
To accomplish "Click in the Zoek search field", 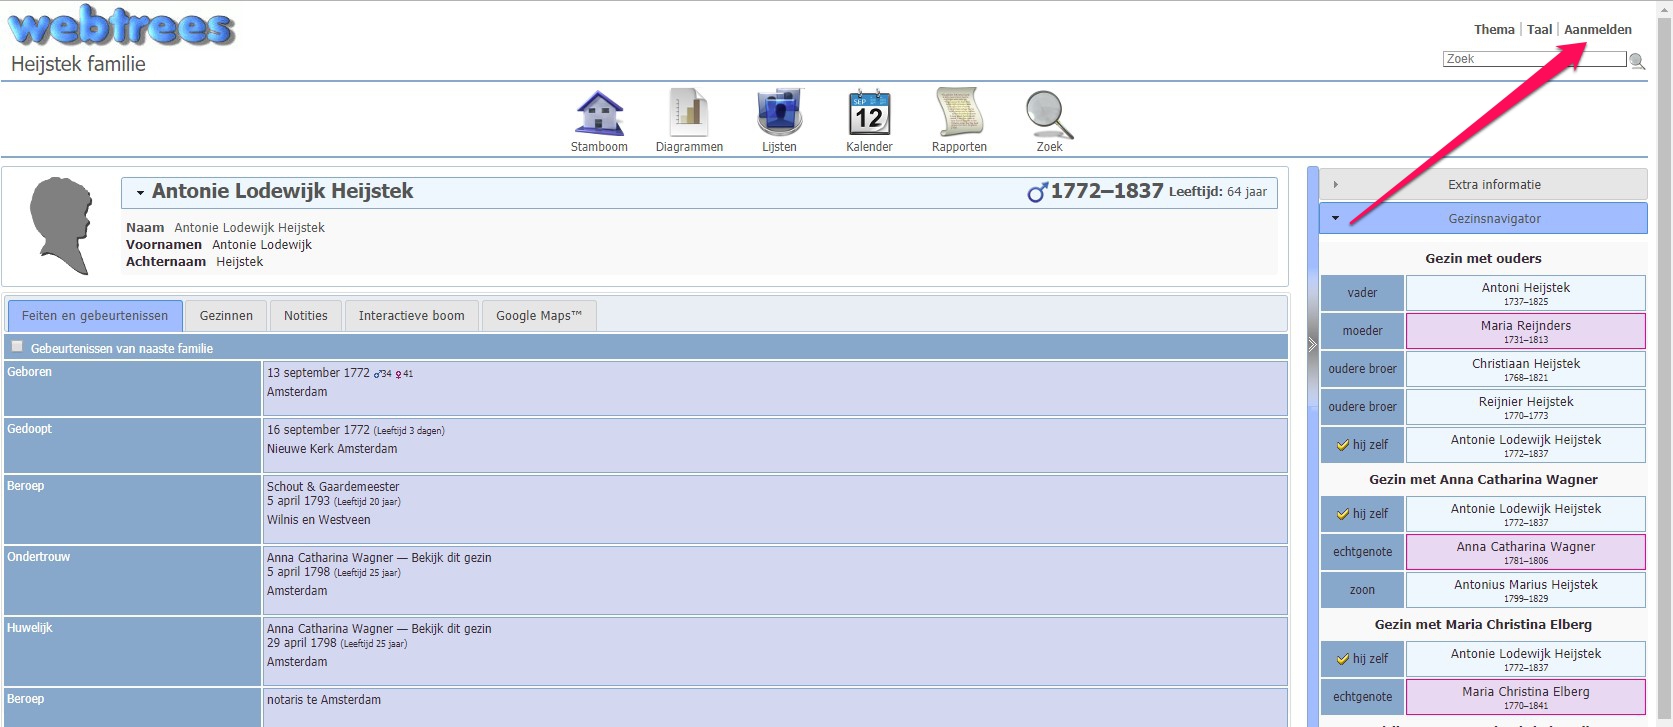I will pyautogui.click(x=1534, y=59).
